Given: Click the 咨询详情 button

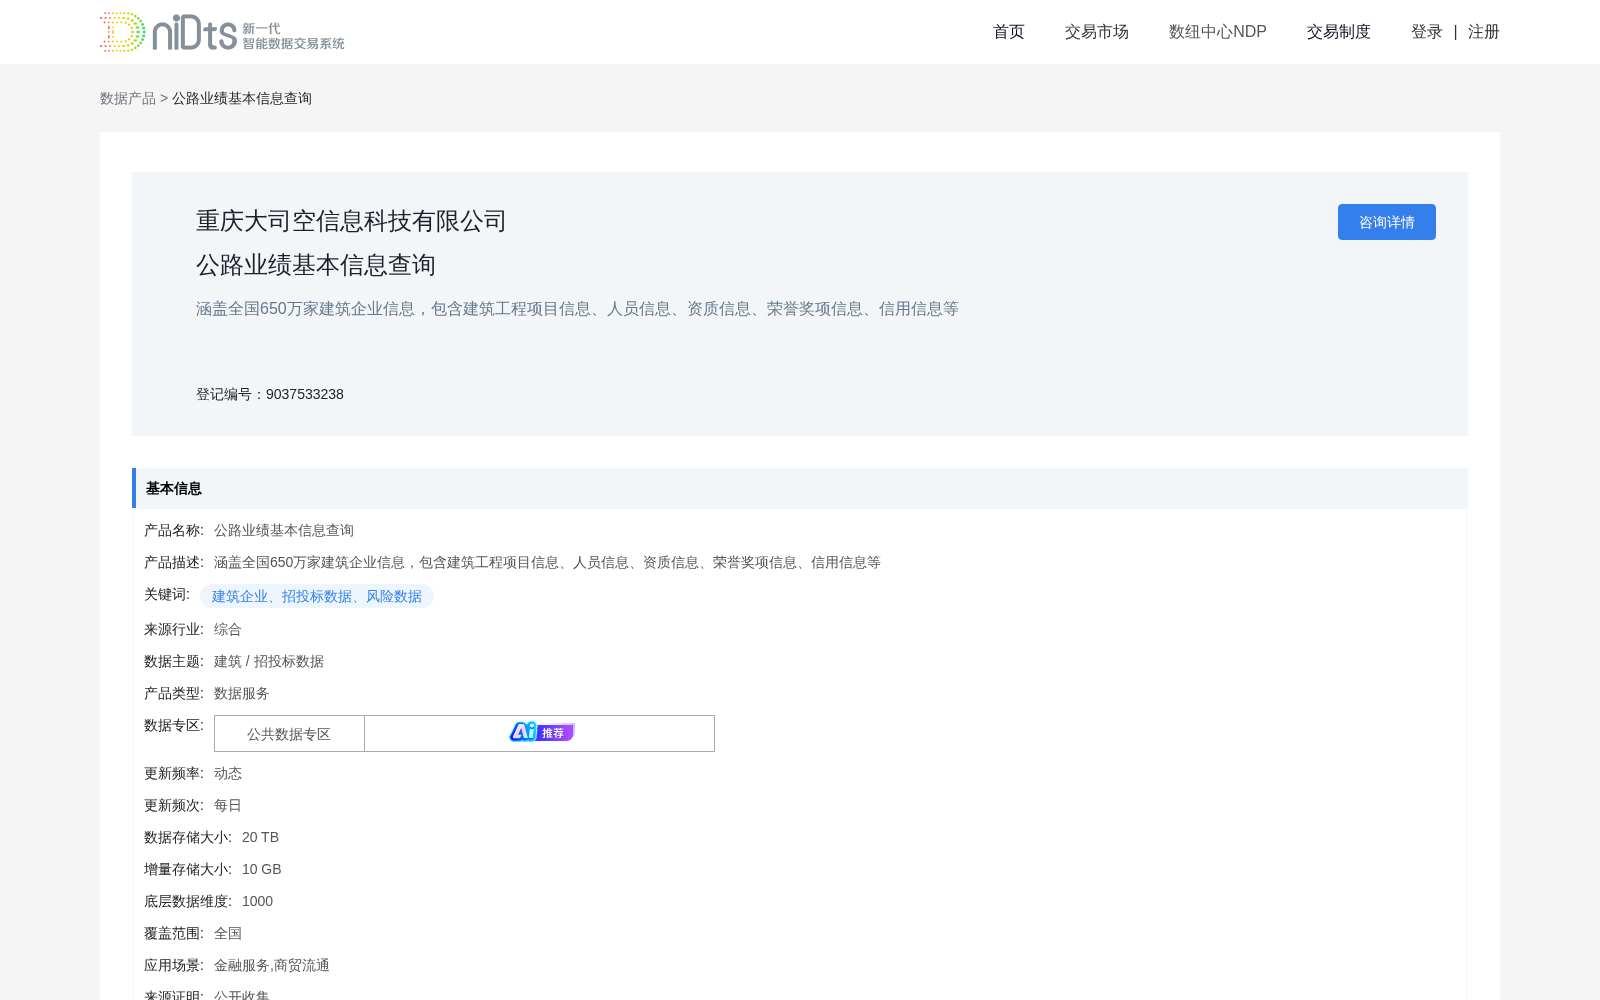Looking at the screenshot, I should pyautogui.click(x=1386, y=222).
